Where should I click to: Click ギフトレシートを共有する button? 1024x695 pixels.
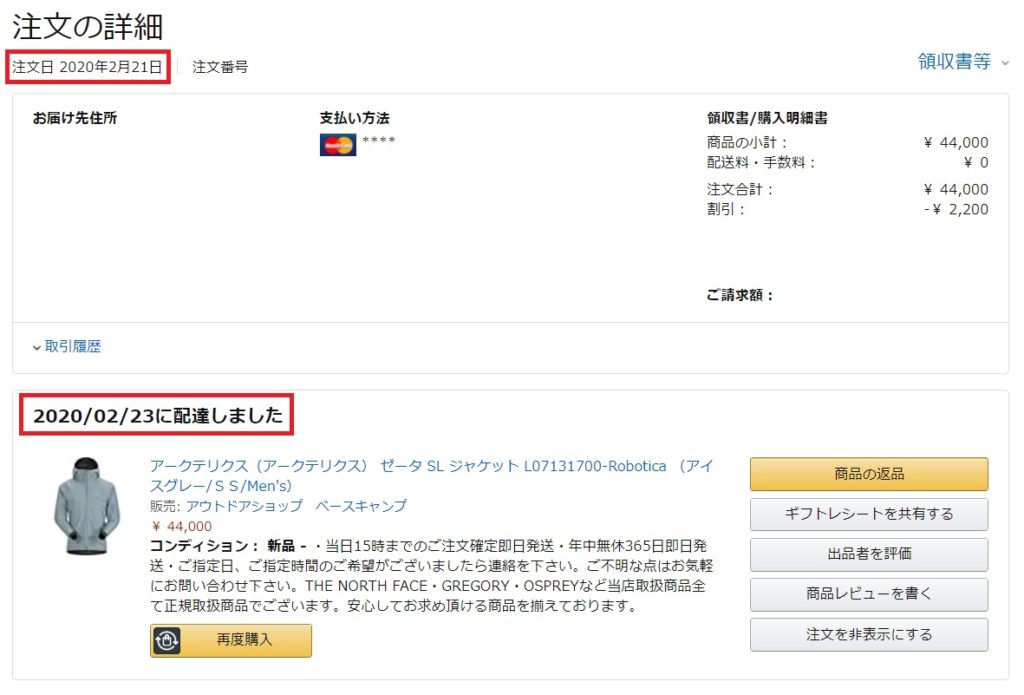[869, 514]
